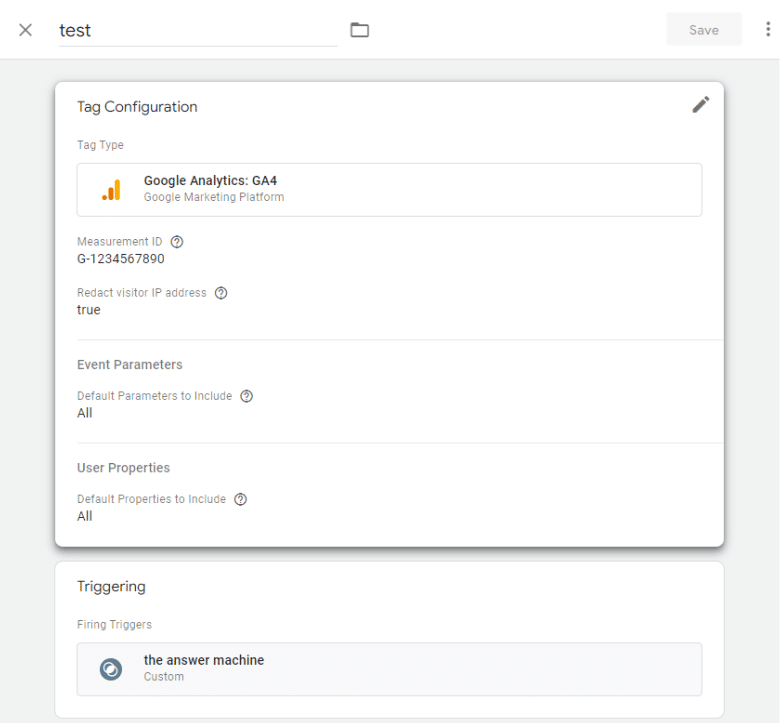Open help for Default Parameters to Include
Image resolution: width=780 pixels, height=723 pixels.
pyautogui.click(x=246, y=396)
